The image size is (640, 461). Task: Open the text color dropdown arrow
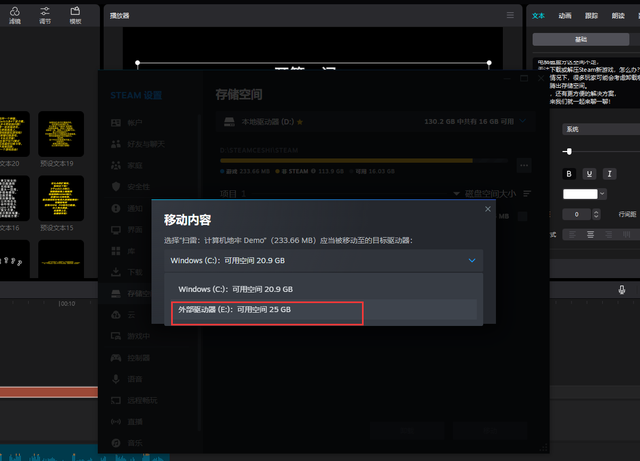click(x=602, y=194)
